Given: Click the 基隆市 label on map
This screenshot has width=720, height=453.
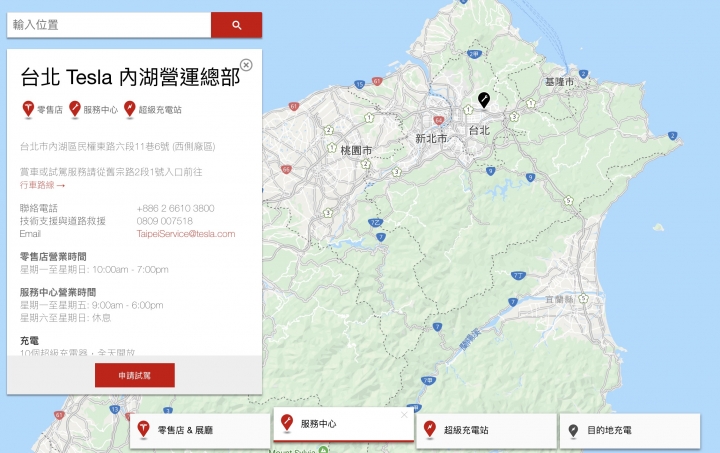Looking at the screenshot, I should (559, 82).
